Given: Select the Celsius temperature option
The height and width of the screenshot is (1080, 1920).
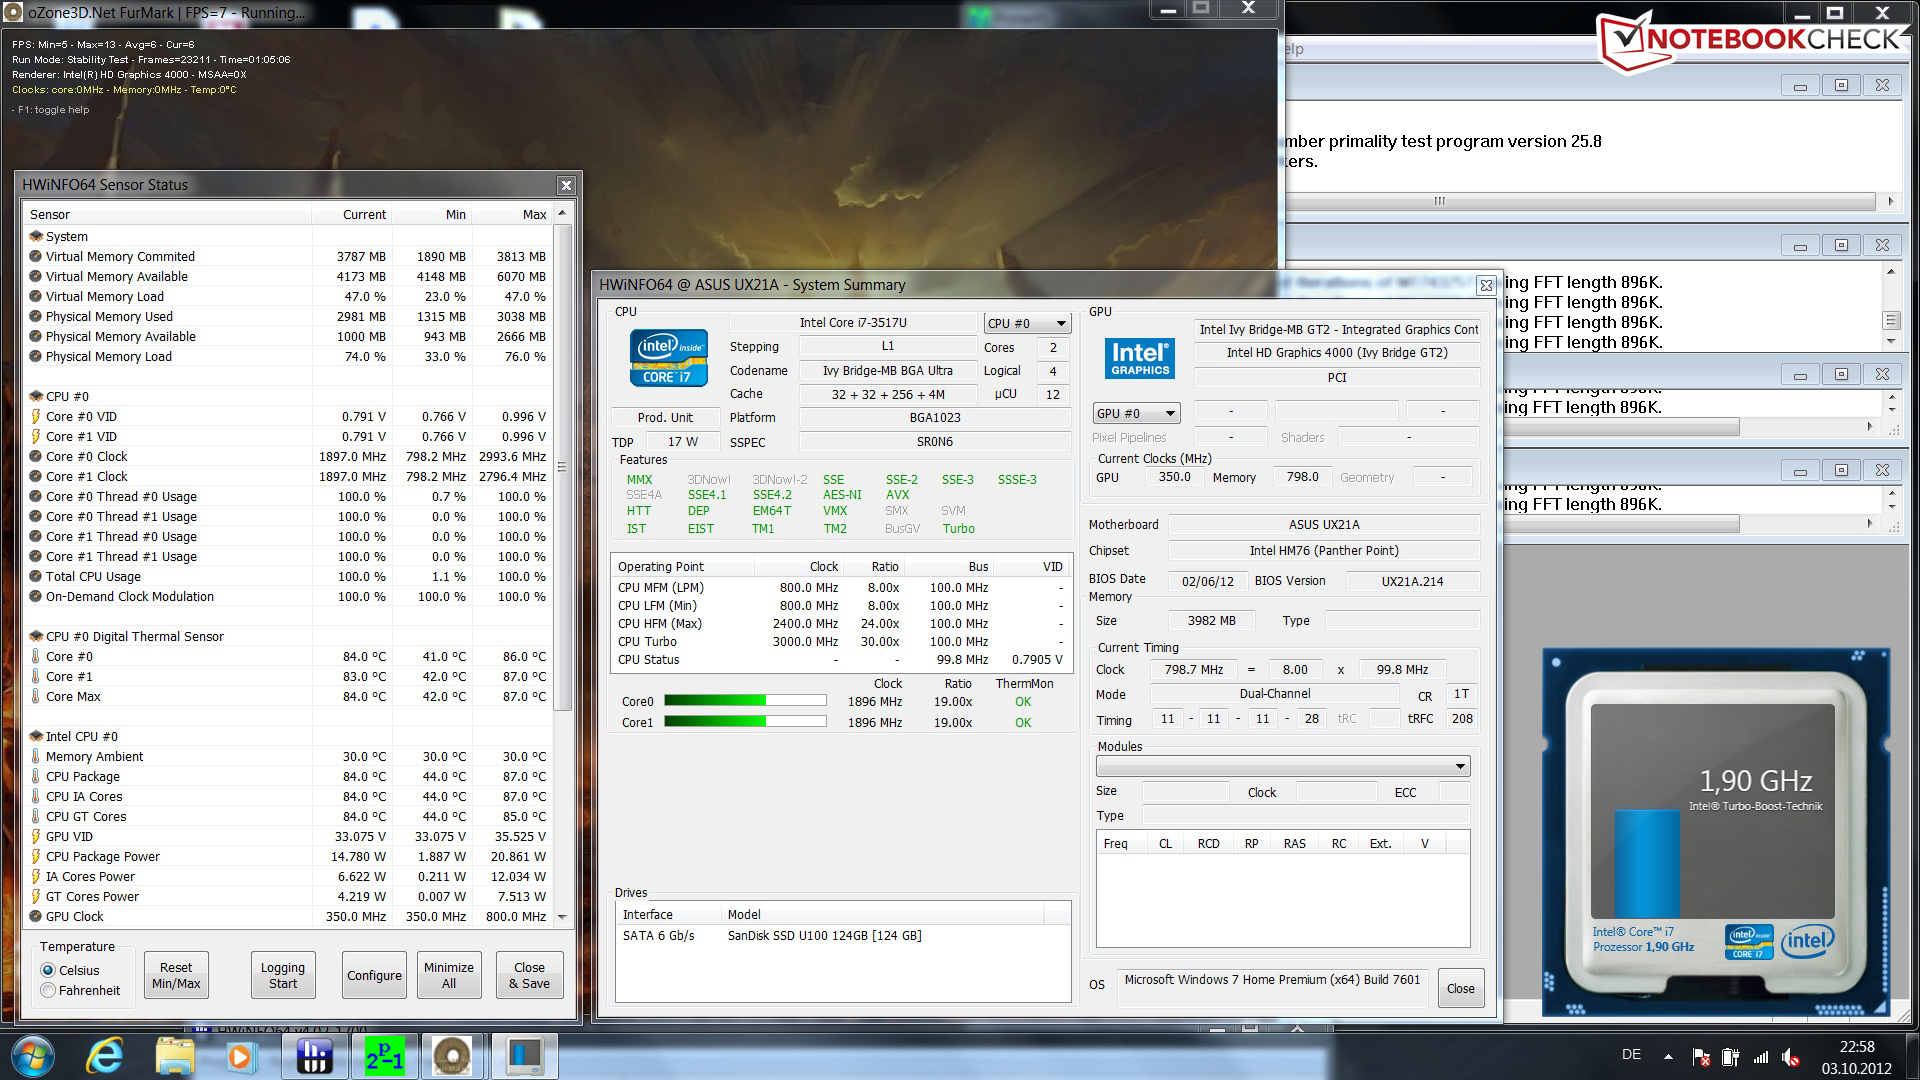Looking at the screenshot, I should 48,971.
